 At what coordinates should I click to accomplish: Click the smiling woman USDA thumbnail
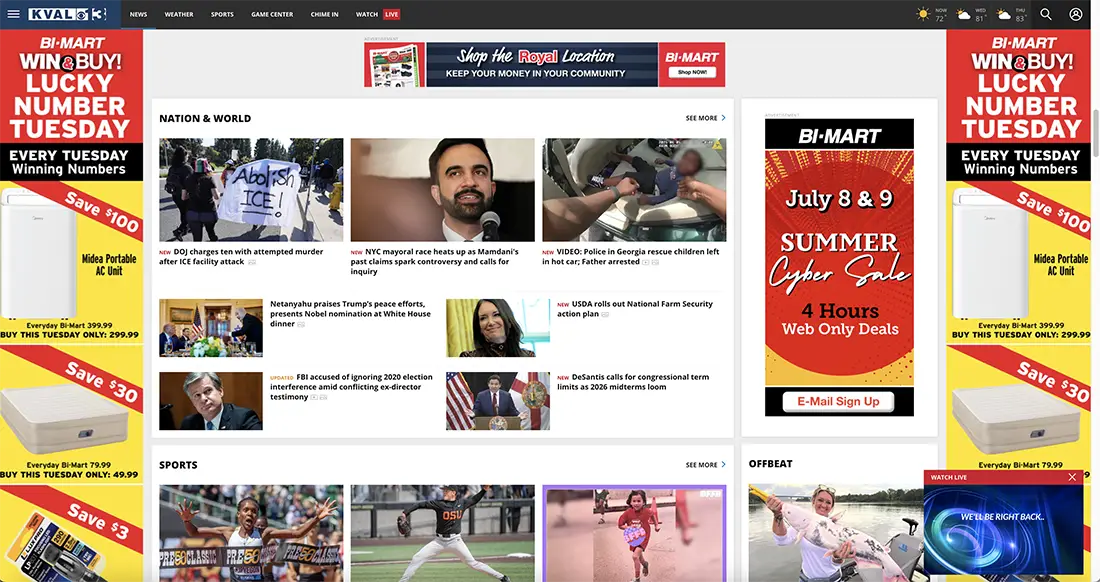[x=498, y=328]
